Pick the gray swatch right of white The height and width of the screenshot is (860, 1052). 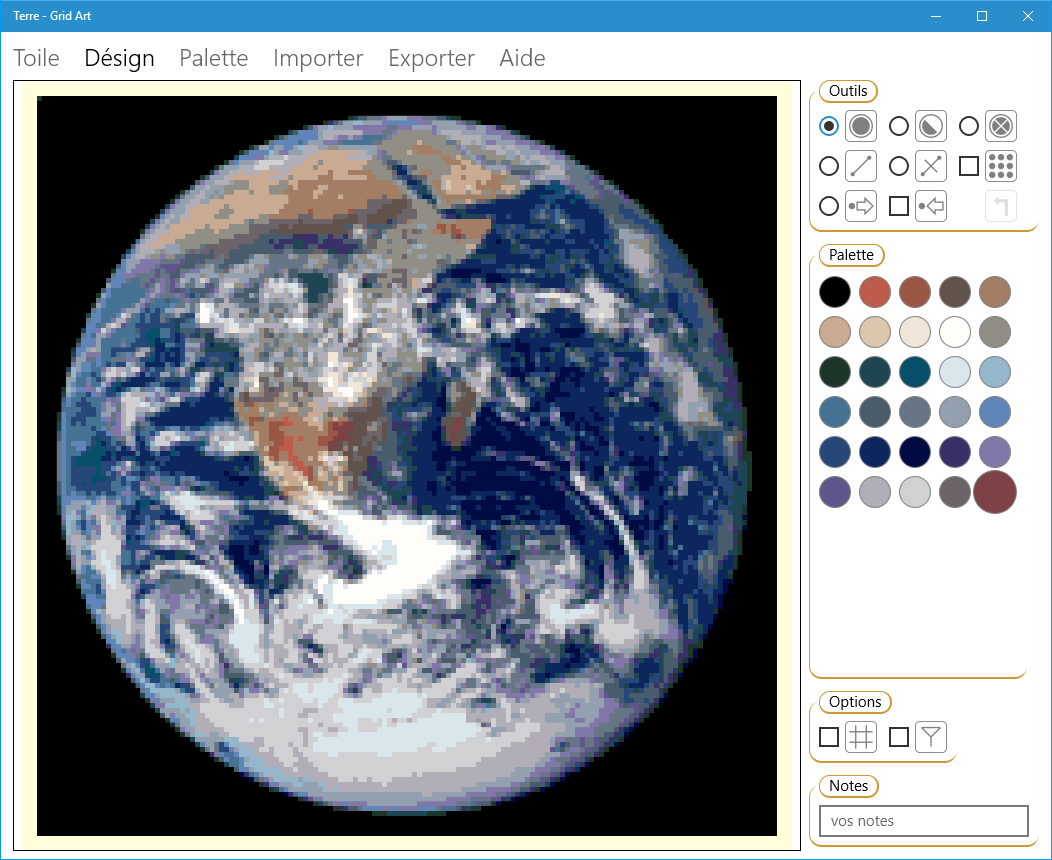click(994, 332)
